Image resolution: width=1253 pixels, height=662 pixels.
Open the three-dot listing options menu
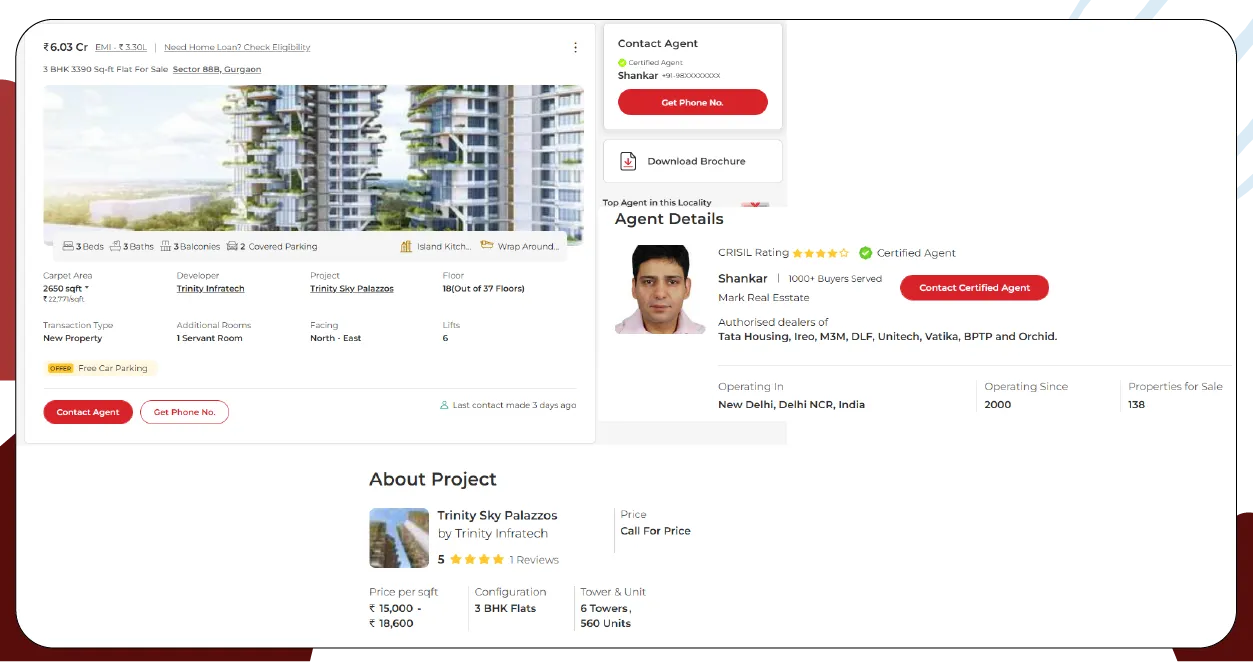pyautogui.click(x=575, y=47)
